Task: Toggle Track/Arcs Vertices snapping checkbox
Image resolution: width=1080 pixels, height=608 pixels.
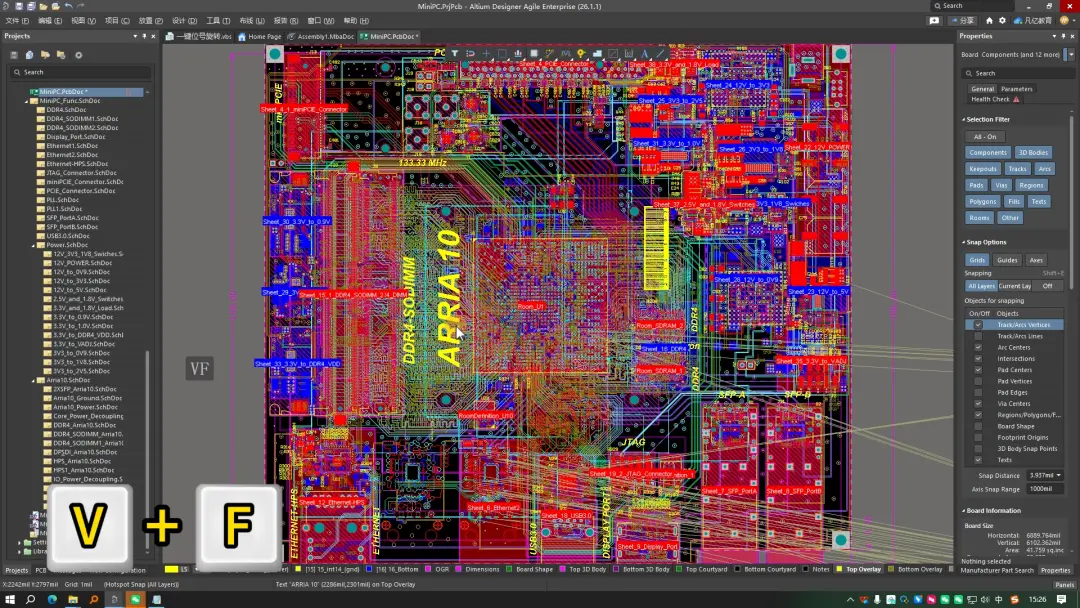Action: pyautogui.click(x=978, y=325)
